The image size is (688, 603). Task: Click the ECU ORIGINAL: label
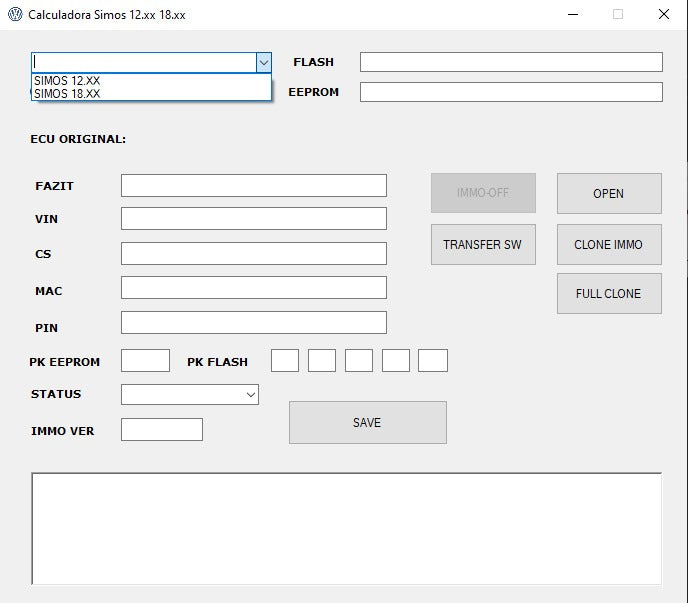coord(78,139)
